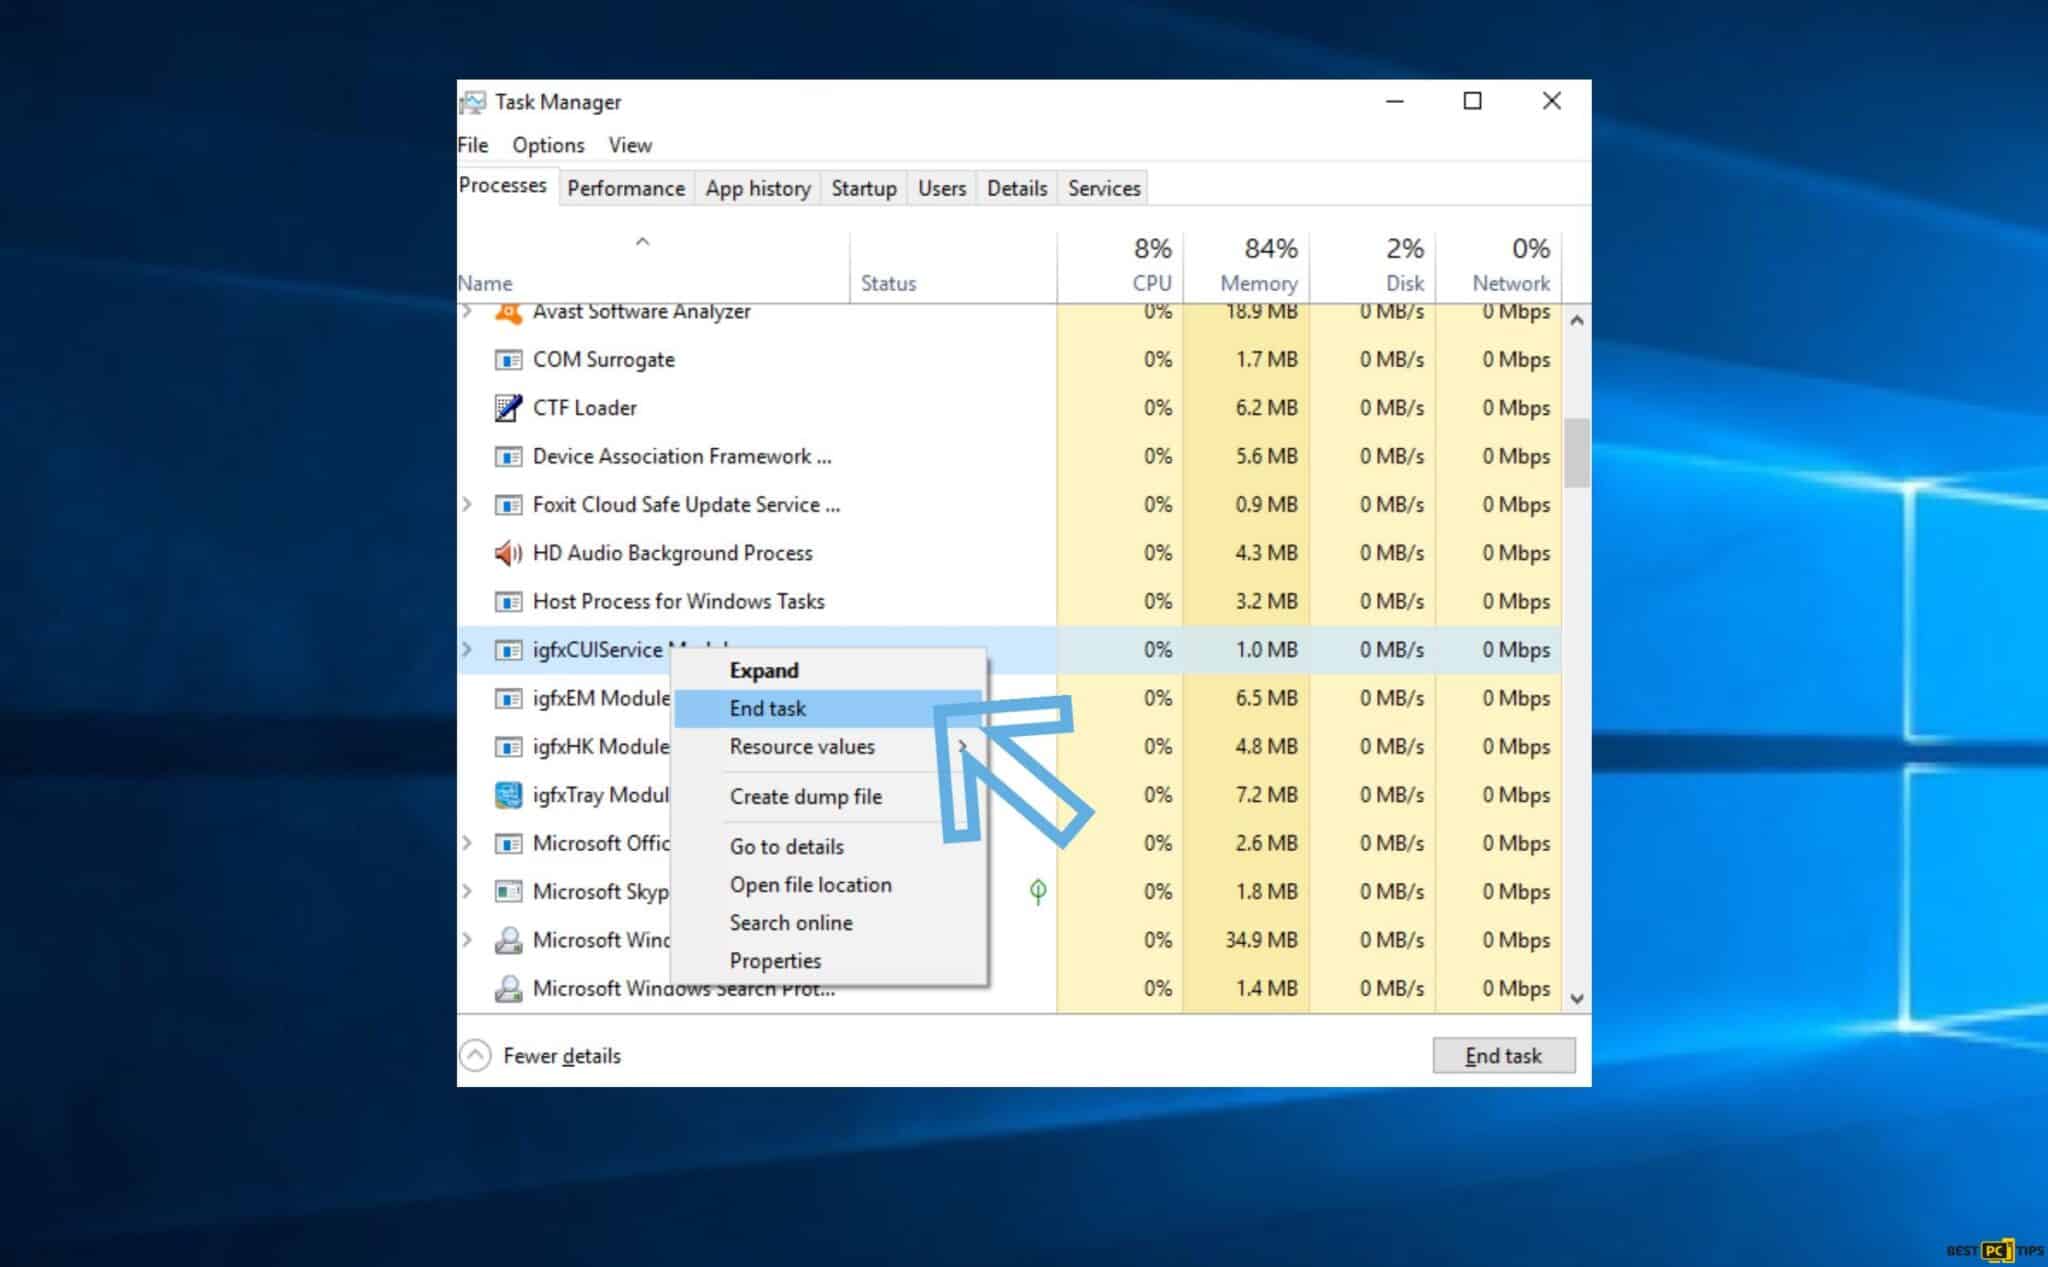
Task: Sort by the Memory column header
Action: coord(1246,268)
